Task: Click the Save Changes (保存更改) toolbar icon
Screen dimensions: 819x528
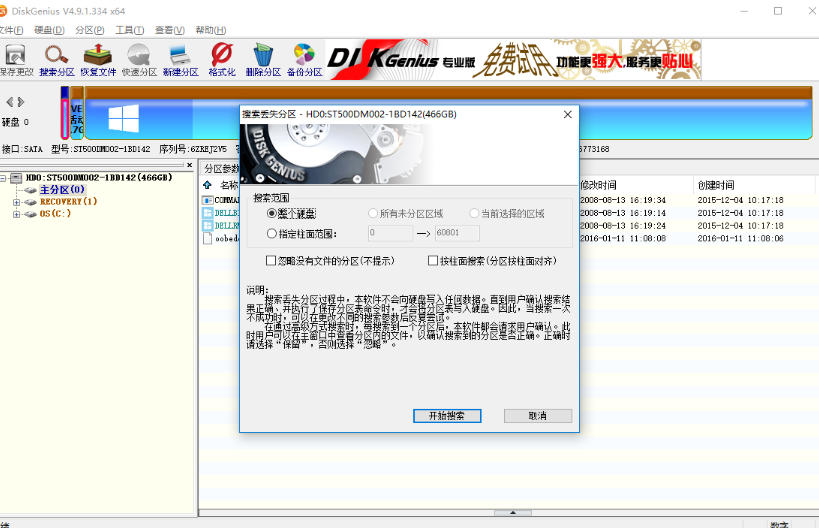Action: point(16,60)
